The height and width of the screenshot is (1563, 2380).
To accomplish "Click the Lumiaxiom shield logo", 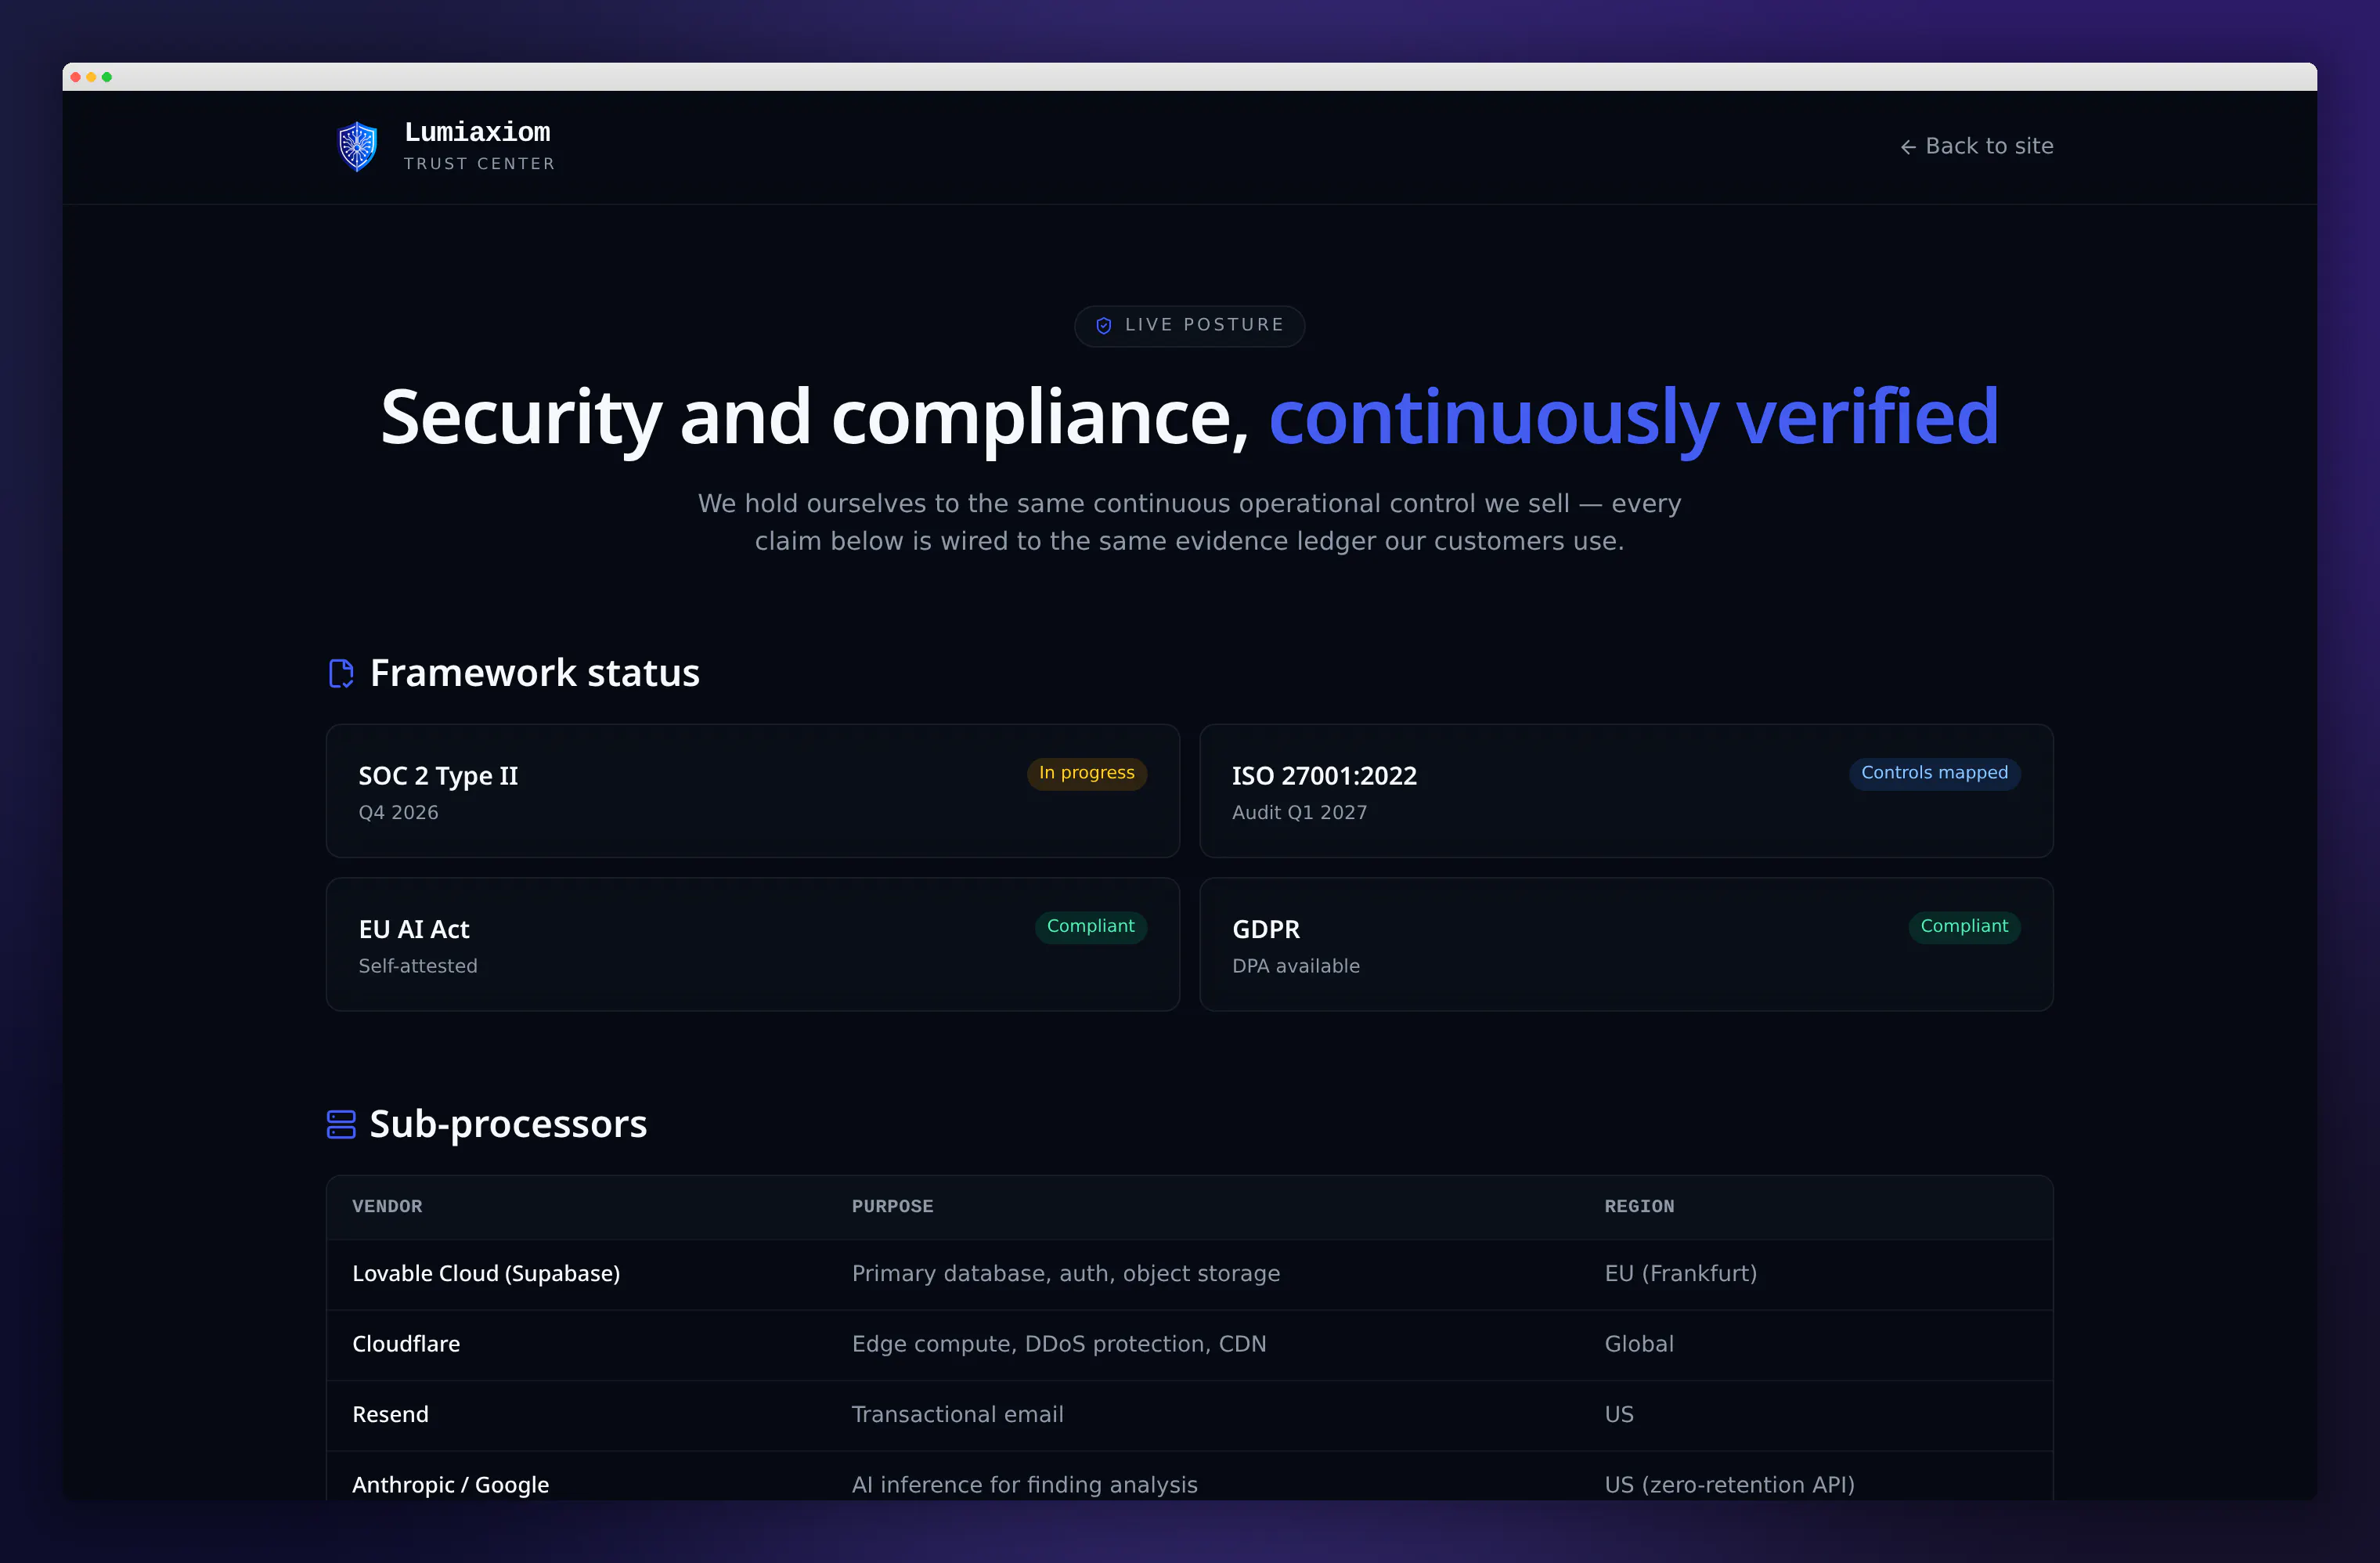I will pos(358,147).
